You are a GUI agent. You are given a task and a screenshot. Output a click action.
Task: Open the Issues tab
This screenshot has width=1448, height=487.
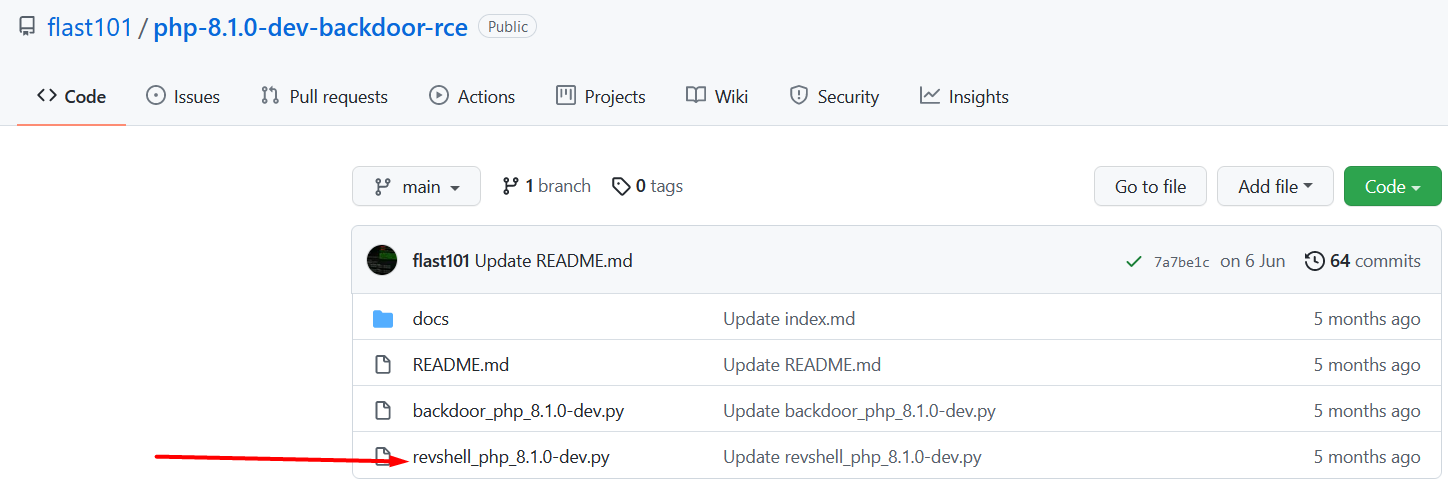pyautogui.click(x=183, y=97)
